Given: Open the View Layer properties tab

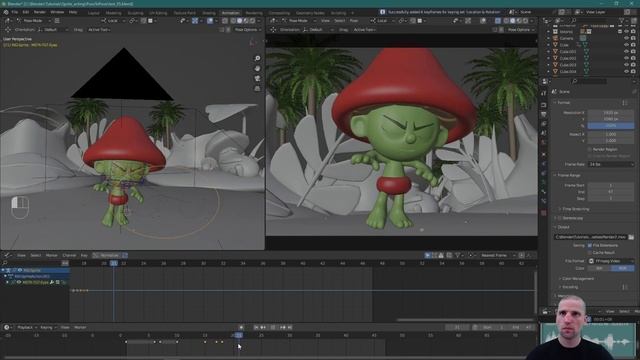Looking at the screenshot, I should point(544,124).
